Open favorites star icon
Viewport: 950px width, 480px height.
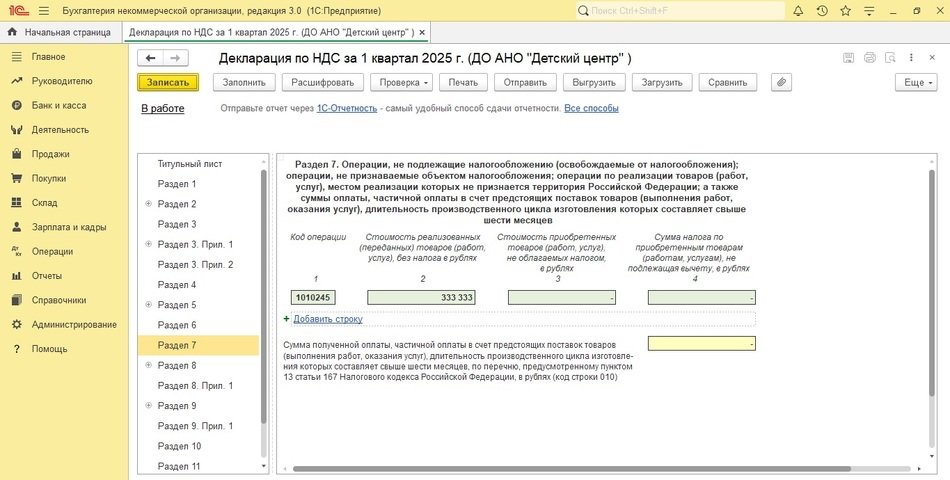(x=846, y=11)
